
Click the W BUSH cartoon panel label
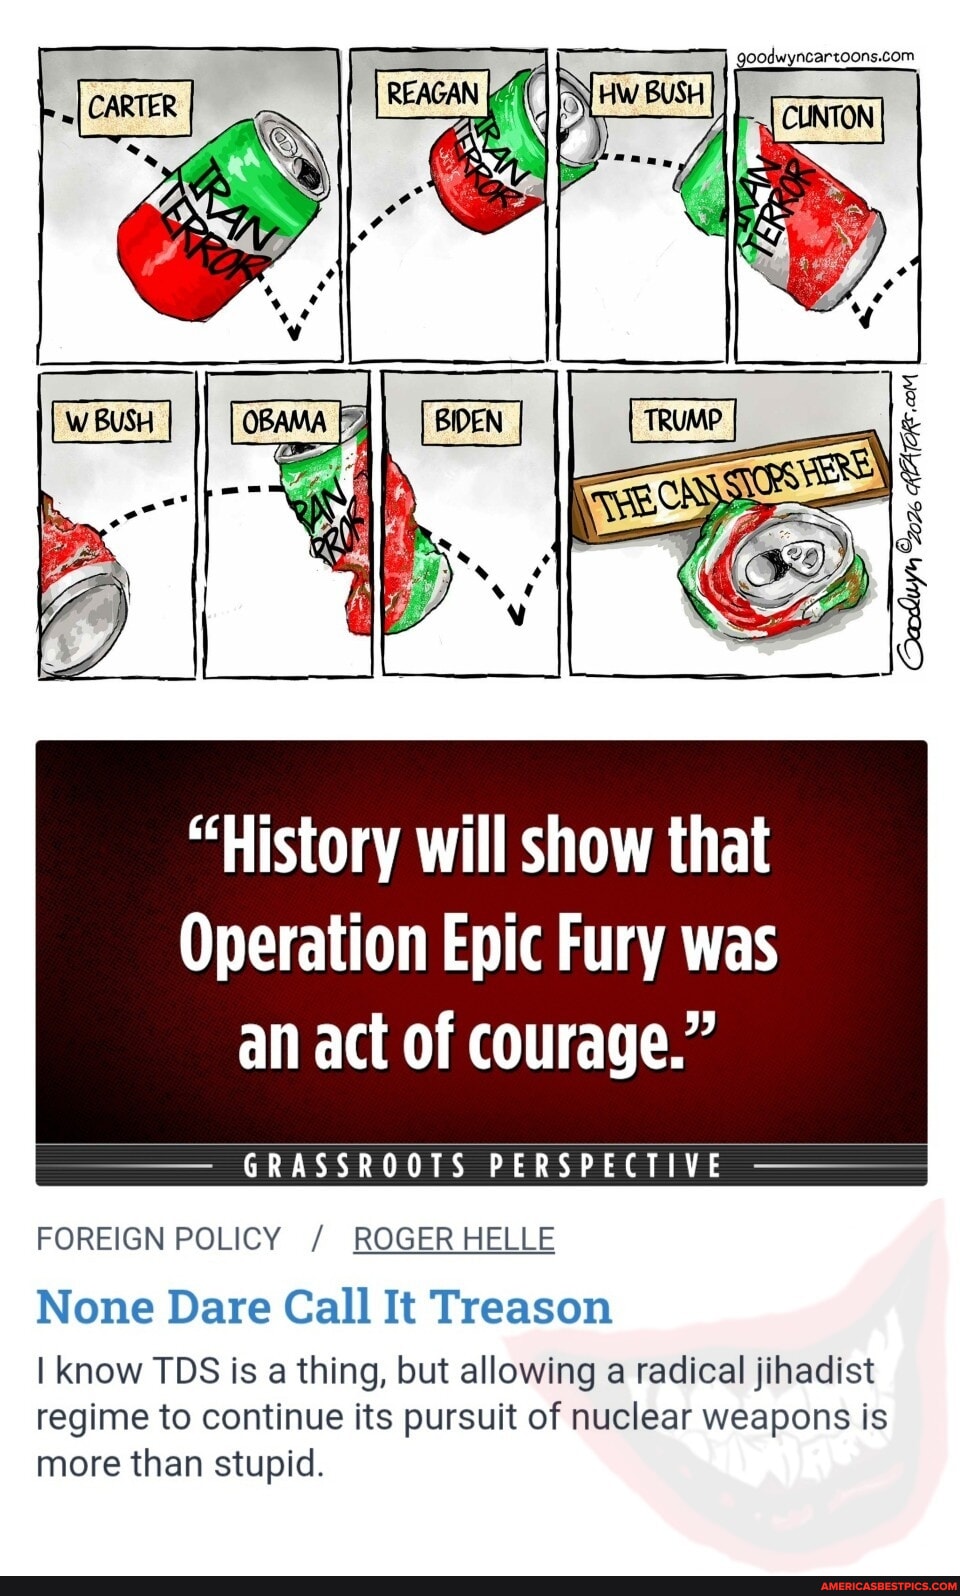[x=111, y=420]
